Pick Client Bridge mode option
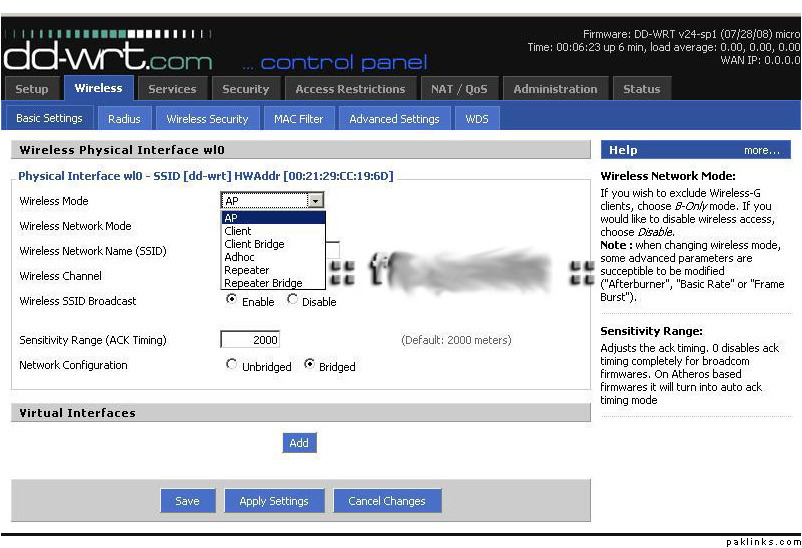Viewport: 802px width, 548px height. click(x=254, y=244)
